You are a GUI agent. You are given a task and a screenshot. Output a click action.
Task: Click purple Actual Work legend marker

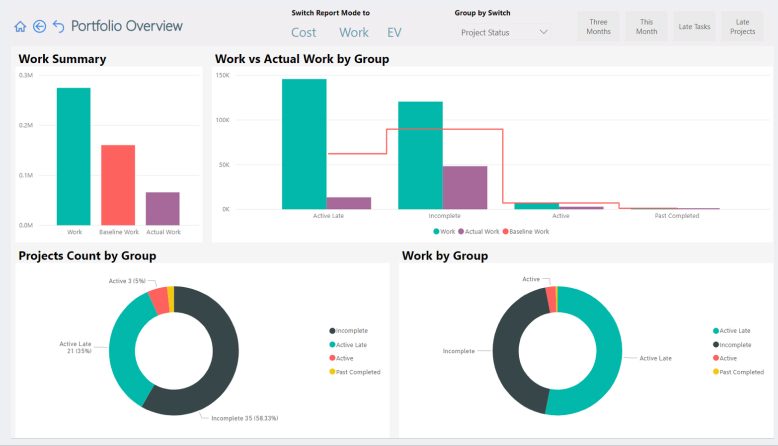(461, 232)
